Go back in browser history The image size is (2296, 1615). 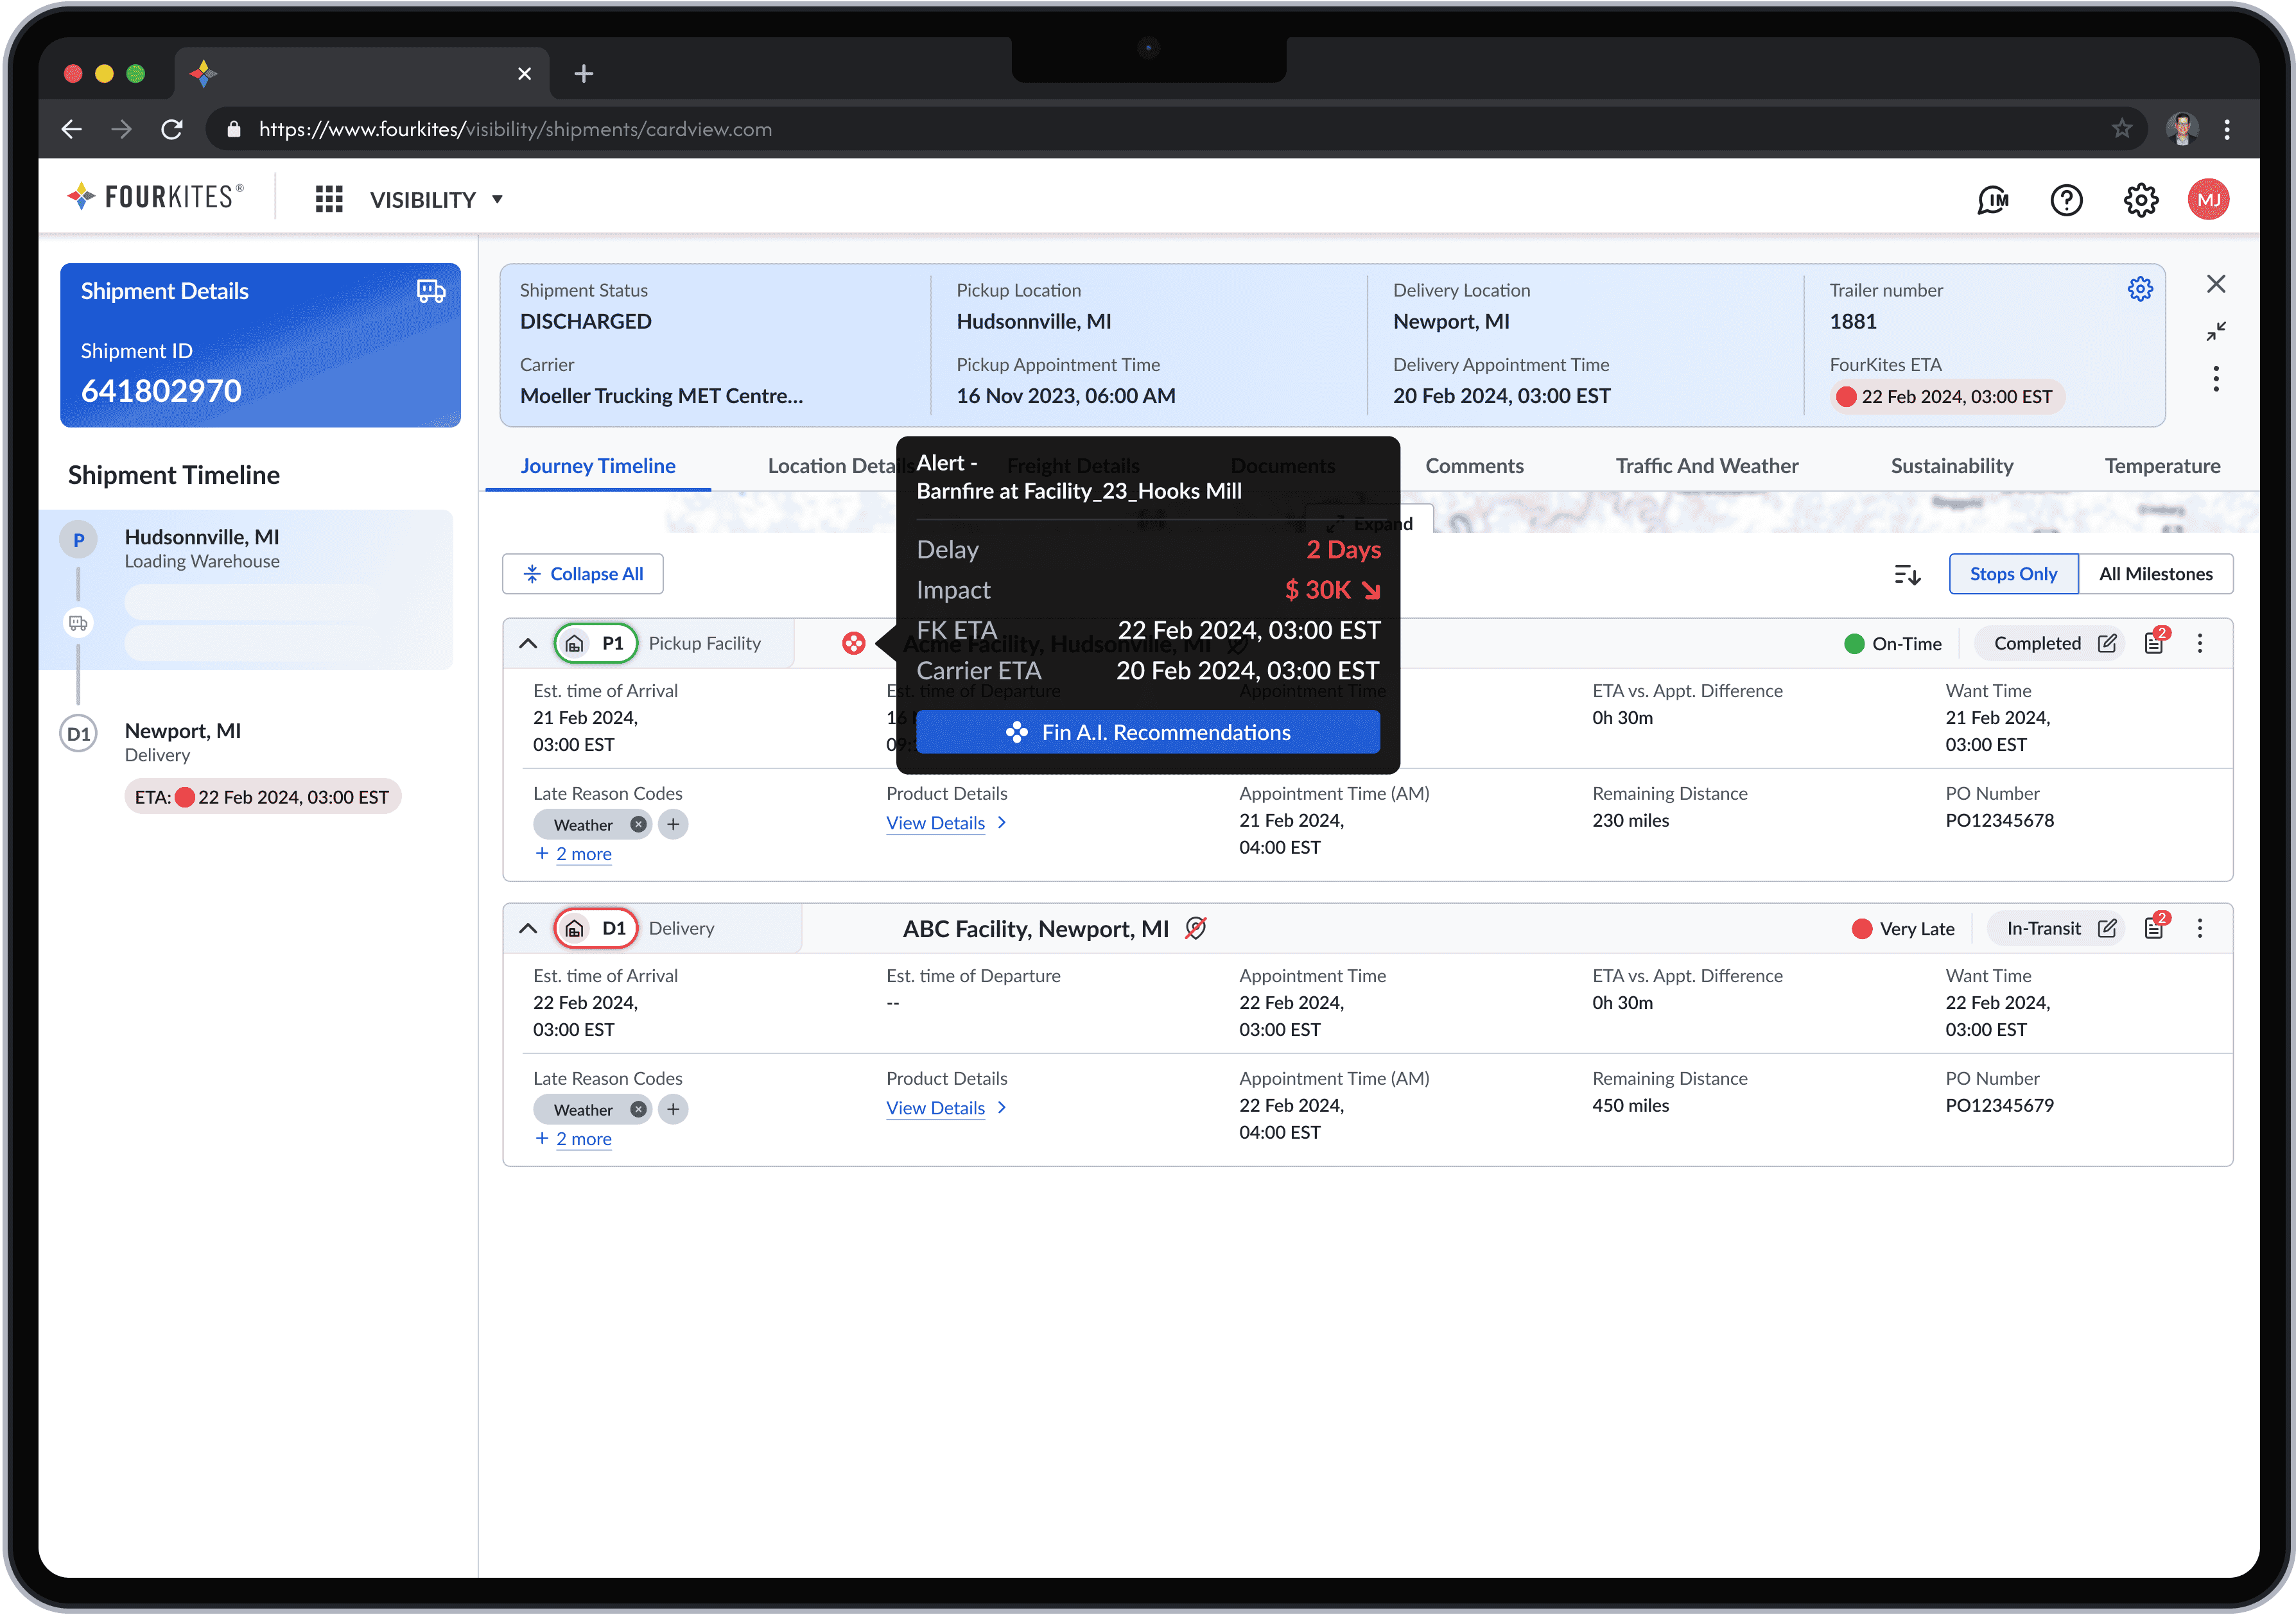click(x=71, y=129)
